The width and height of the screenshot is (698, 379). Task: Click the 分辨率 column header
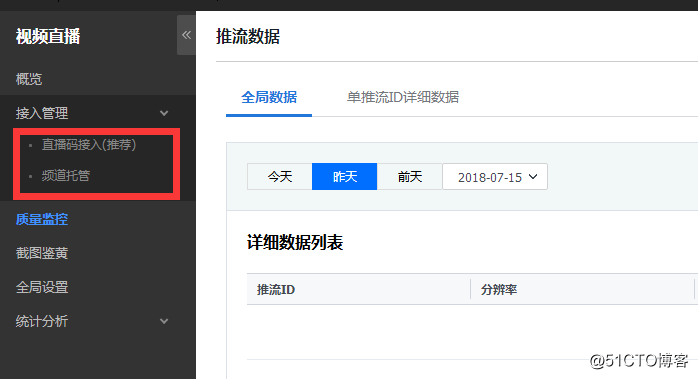pos(499,290)
